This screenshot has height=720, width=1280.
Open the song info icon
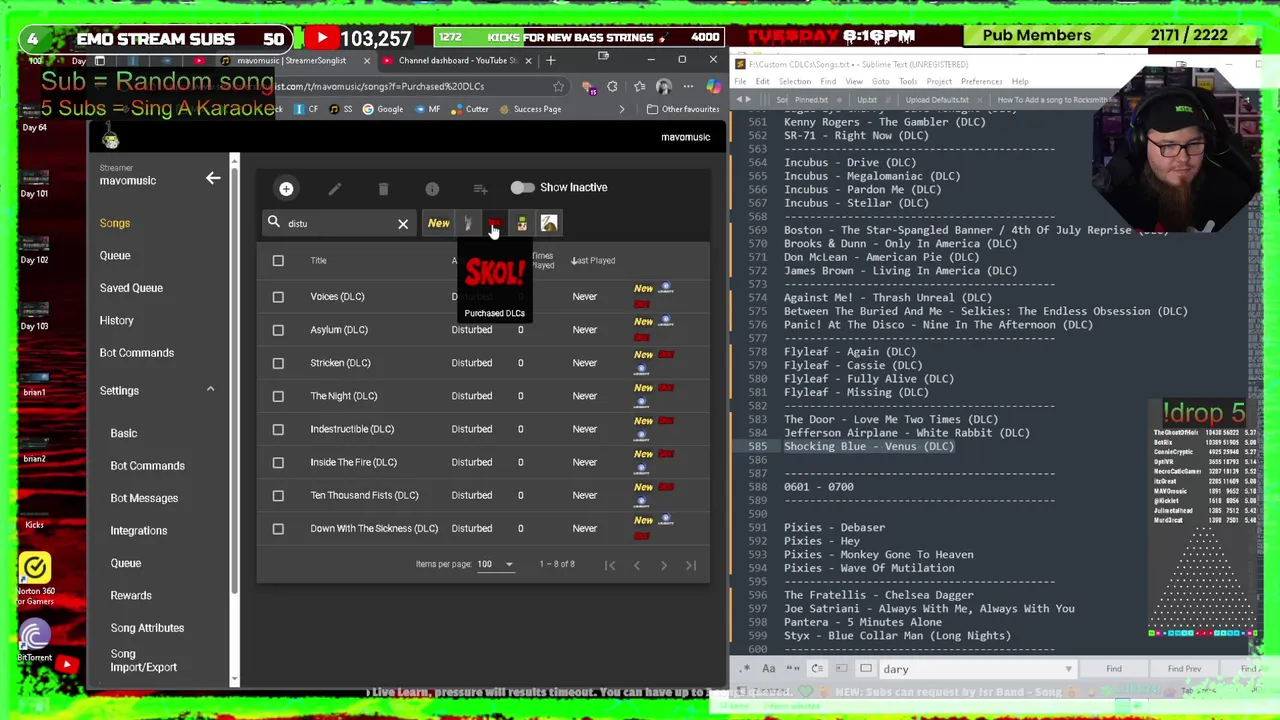pos(432,188)
